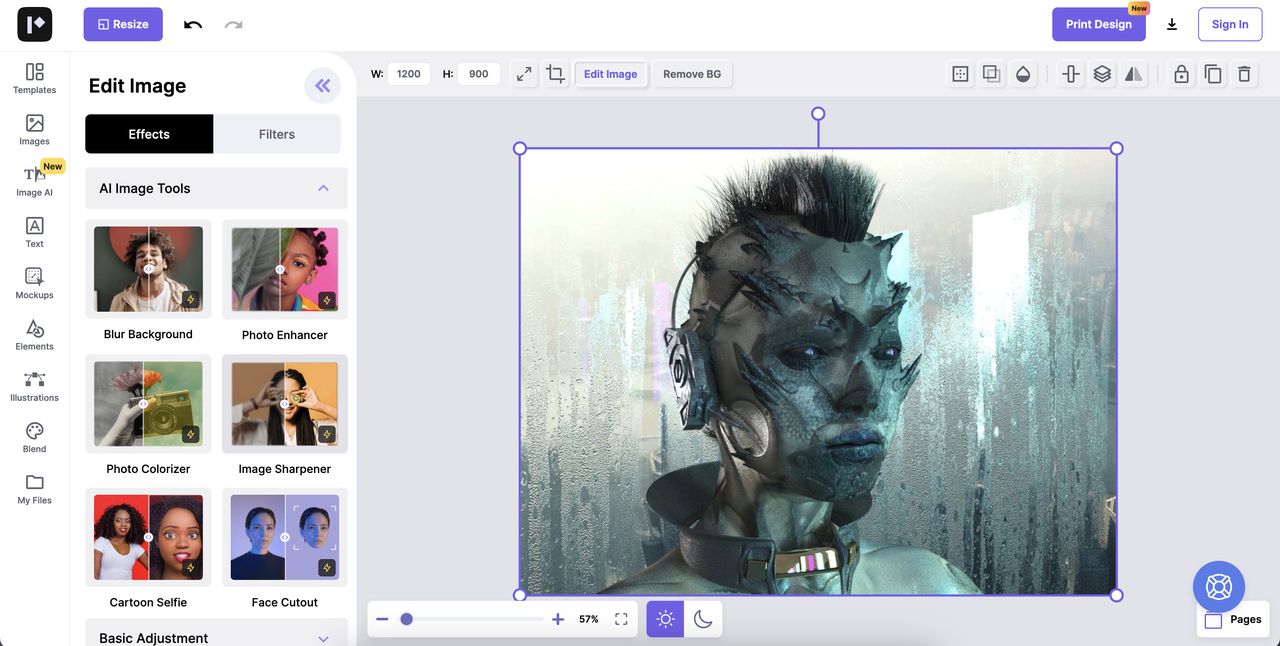Click the crop tool icon

[555, 74]
